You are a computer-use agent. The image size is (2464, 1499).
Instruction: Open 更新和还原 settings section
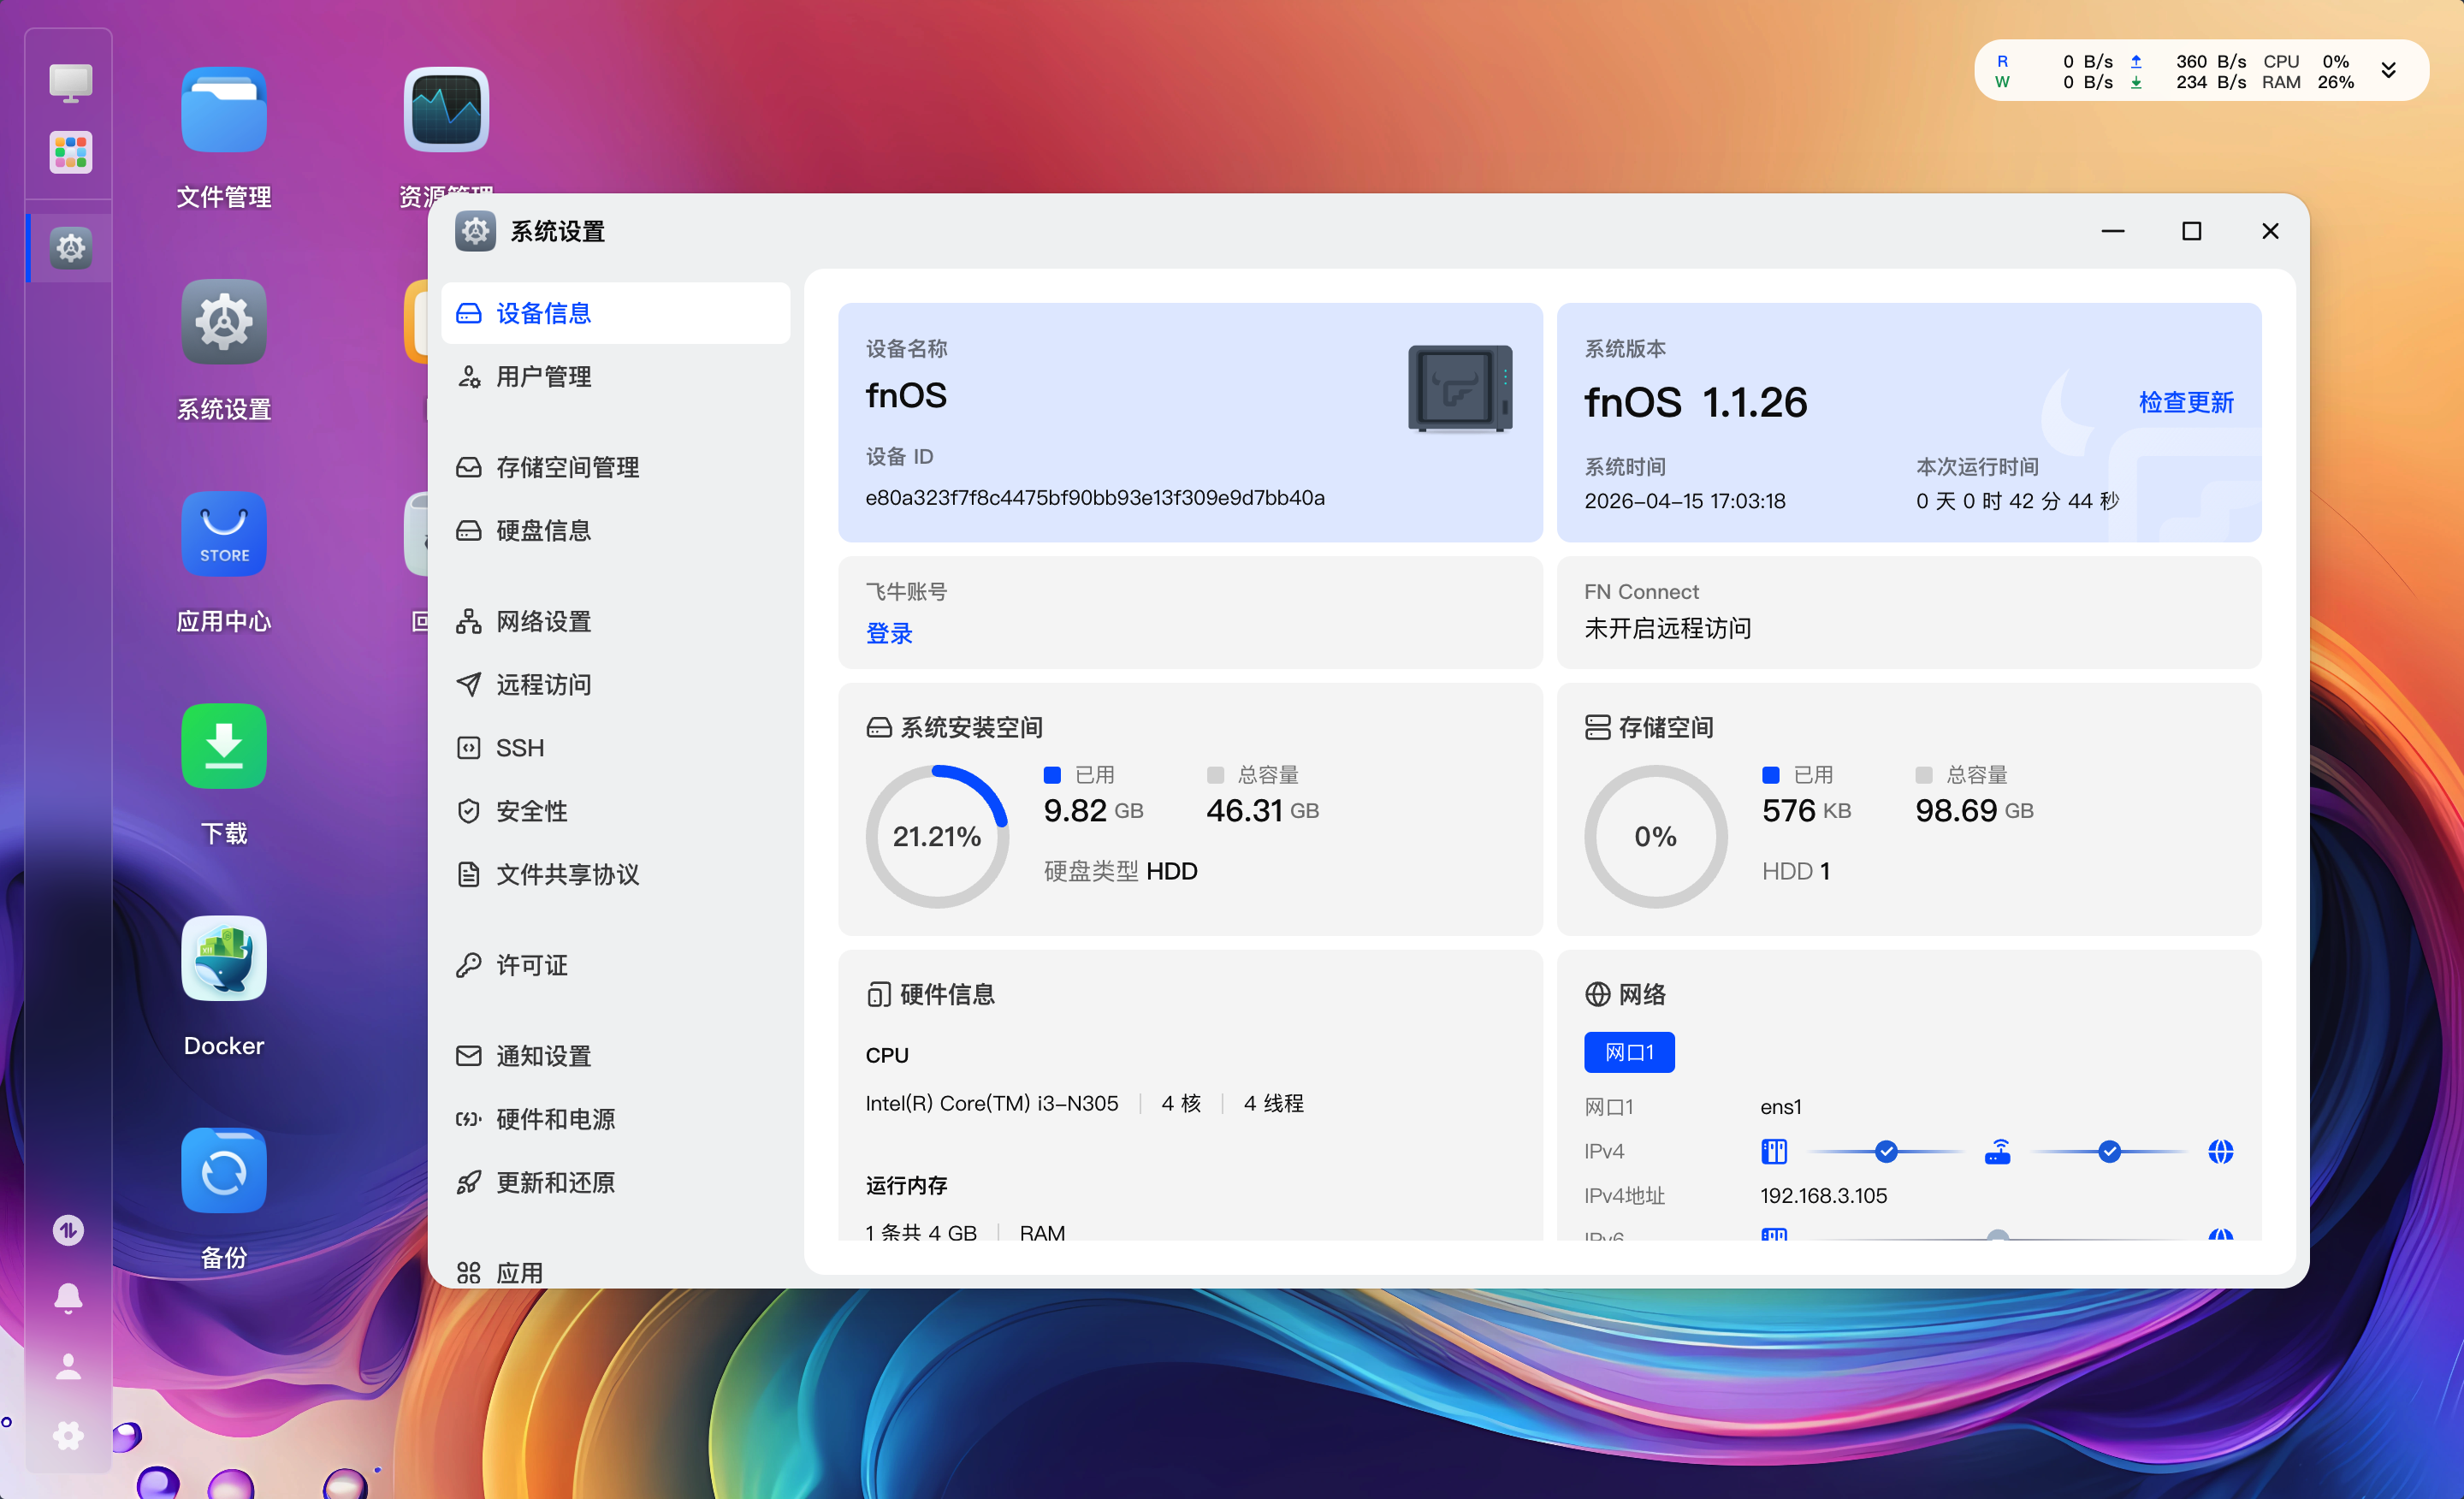tap(555, 1182)
